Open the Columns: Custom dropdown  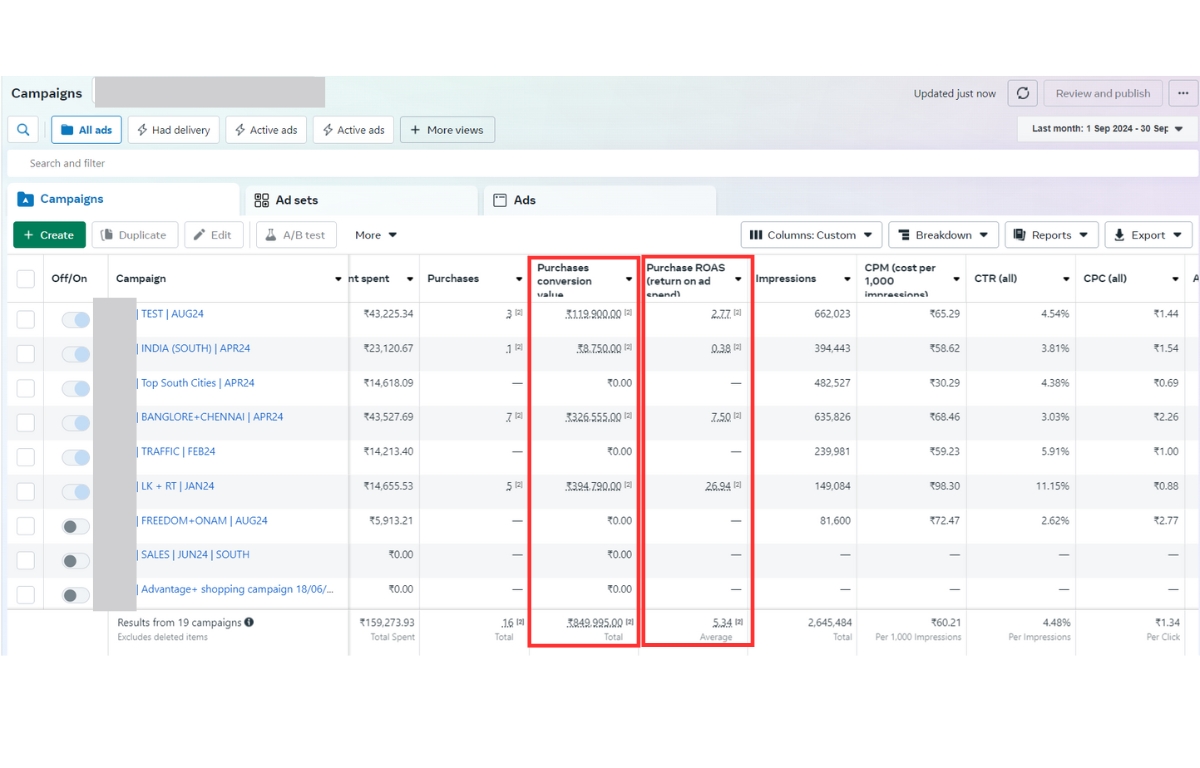tap(811, 235)
